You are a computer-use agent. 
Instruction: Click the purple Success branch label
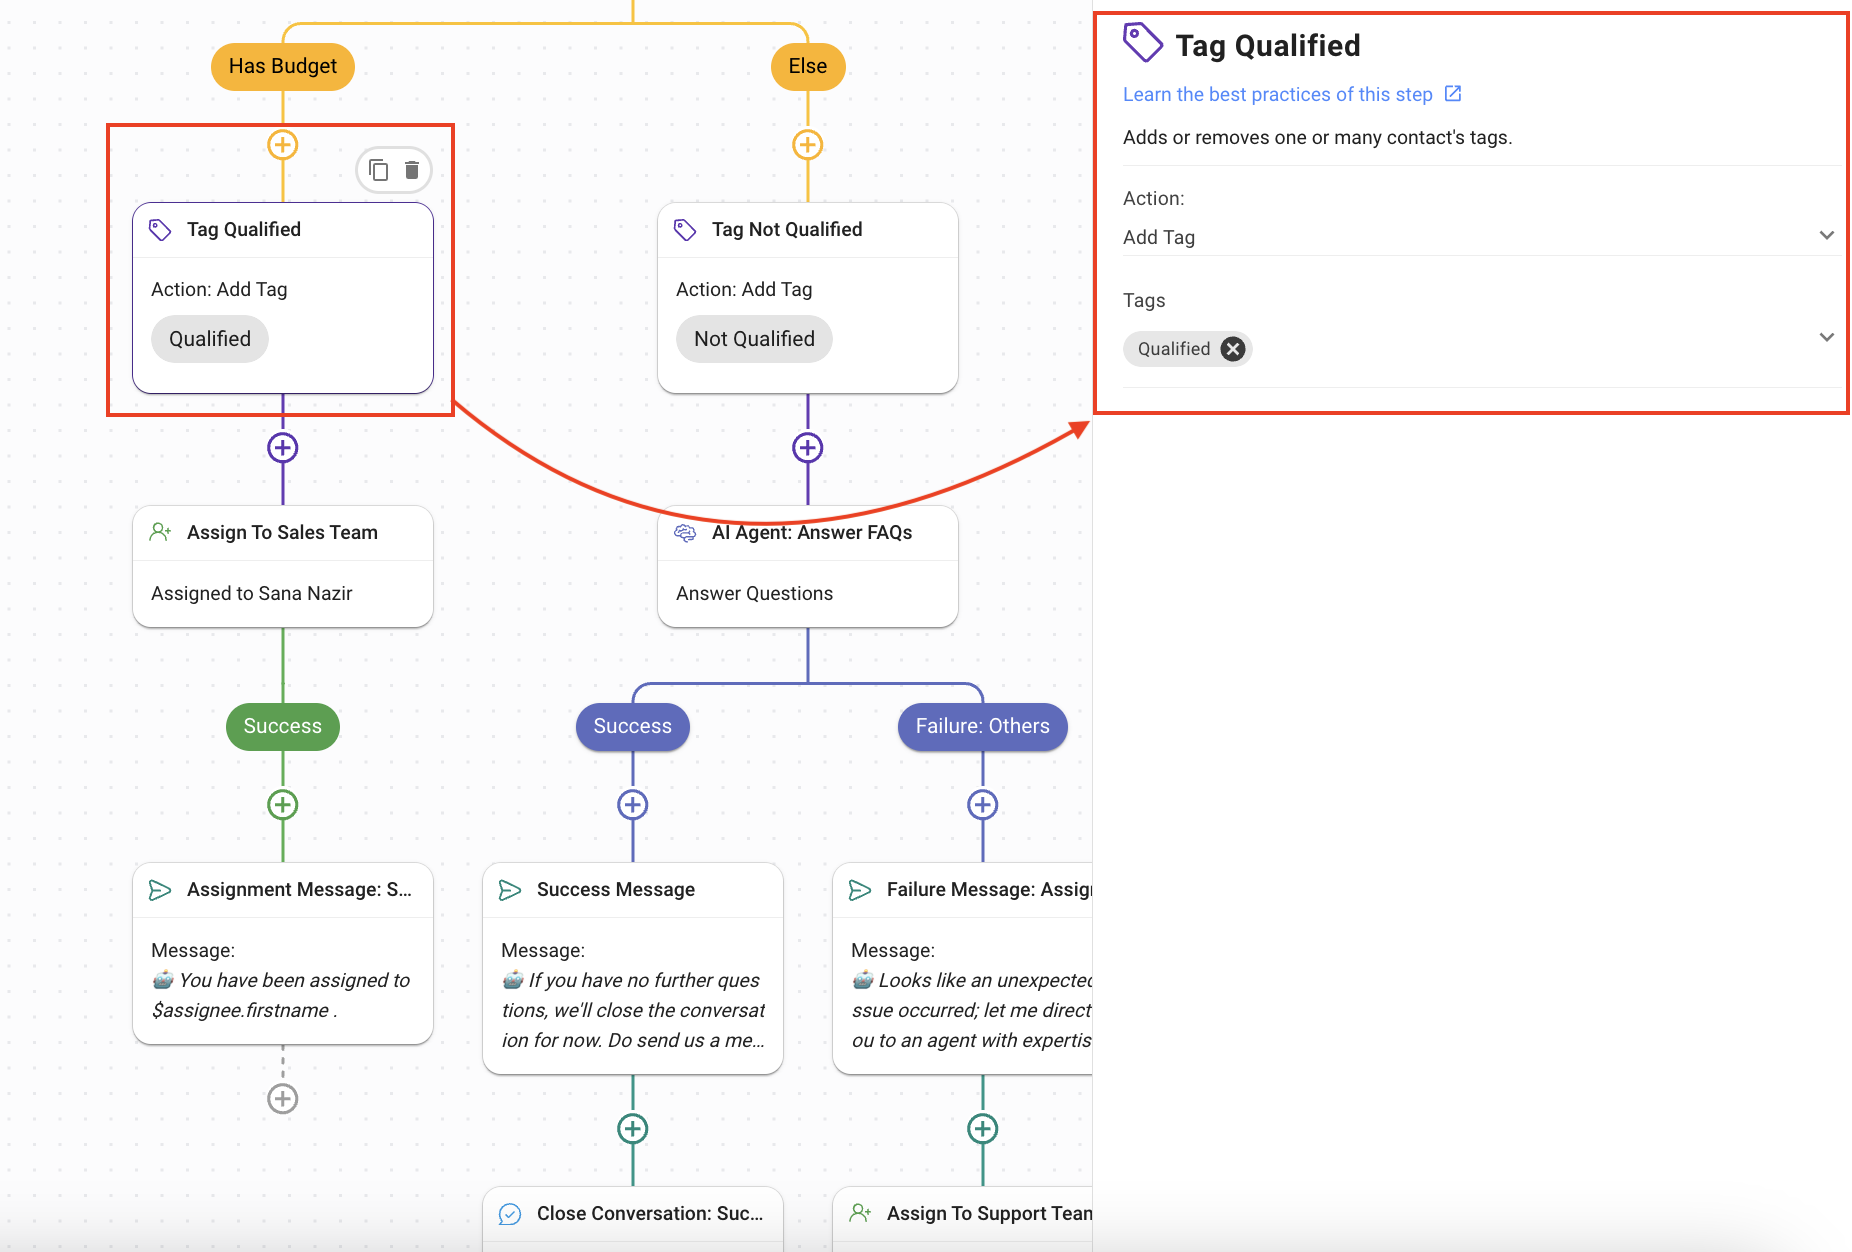633,727
